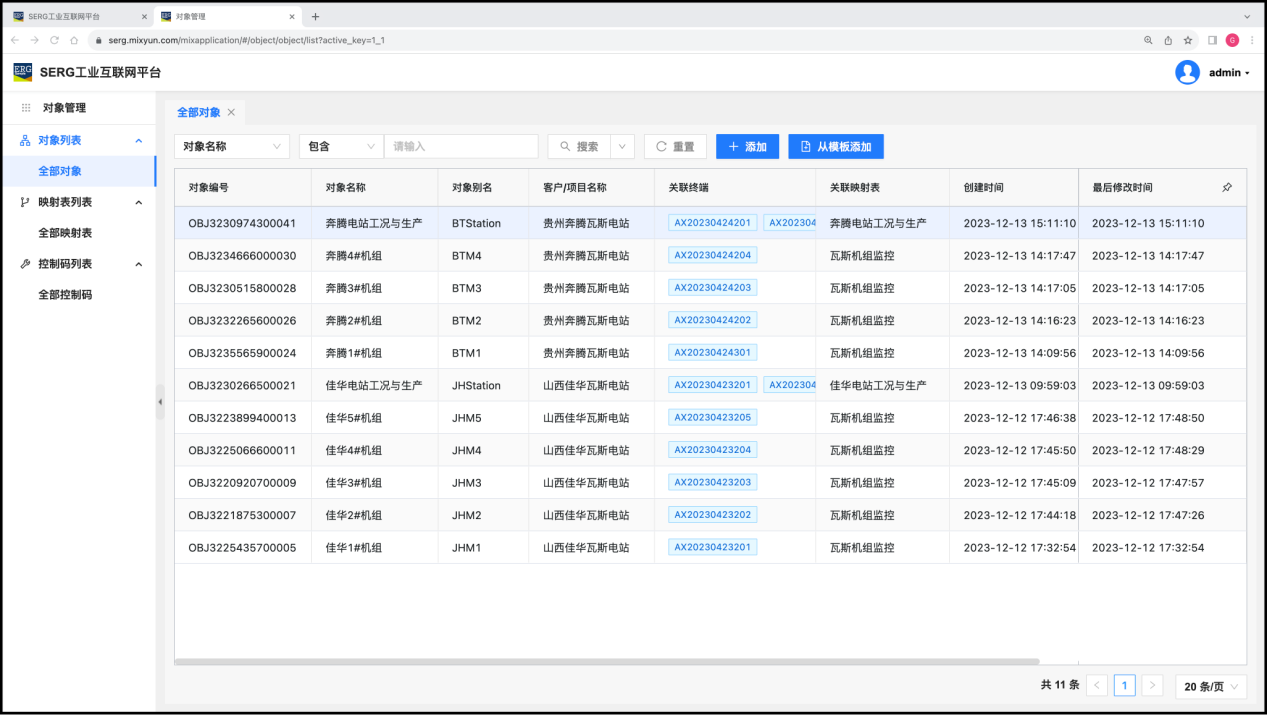Image resolution: width=1267 pixels, height=715 pixels.
Task: Bookmark this page with the star icon
Action: 1188,40
